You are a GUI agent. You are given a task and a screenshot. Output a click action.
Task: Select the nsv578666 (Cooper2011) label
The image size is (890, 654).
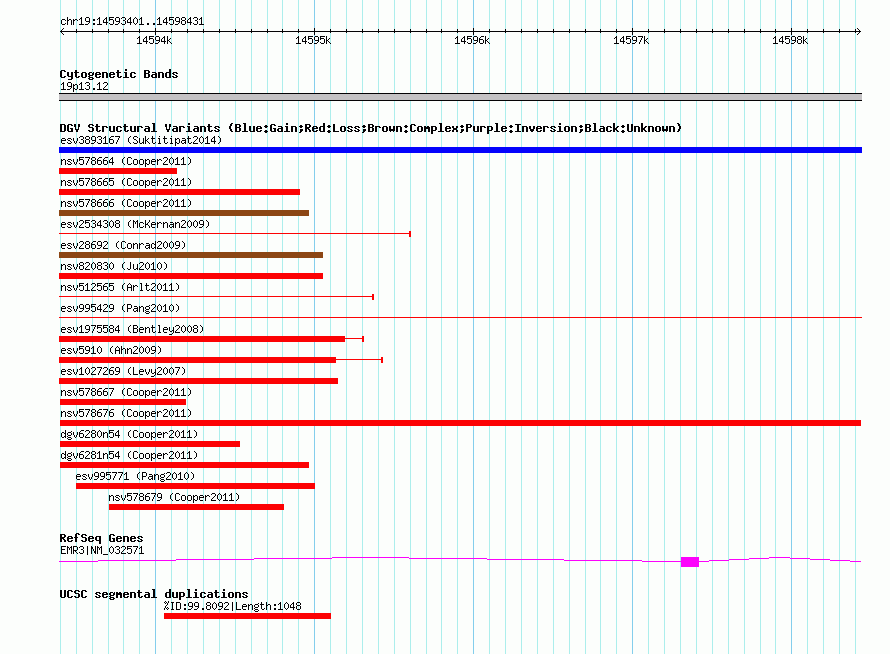[126, 203]
